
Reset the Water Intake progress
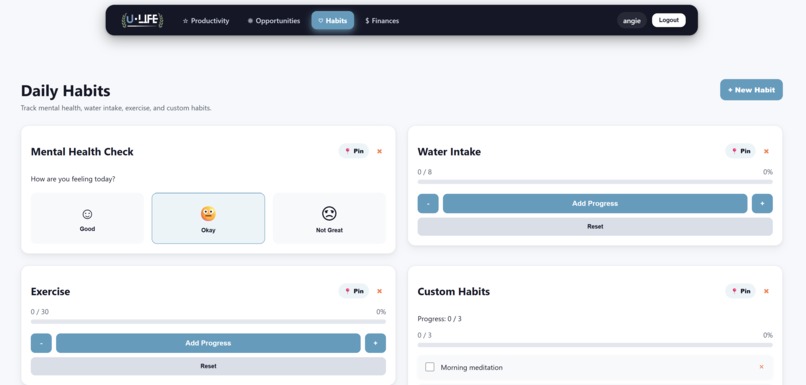[x=595, y=227]
